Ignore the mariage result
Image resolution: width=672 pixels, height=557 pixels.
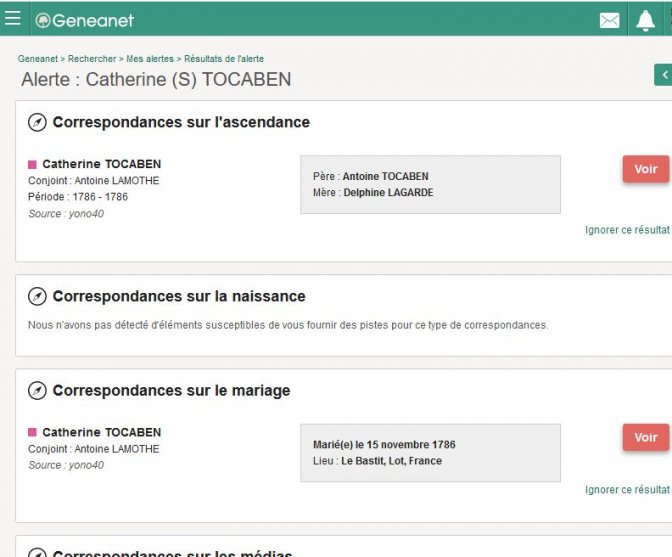[627, 490]
